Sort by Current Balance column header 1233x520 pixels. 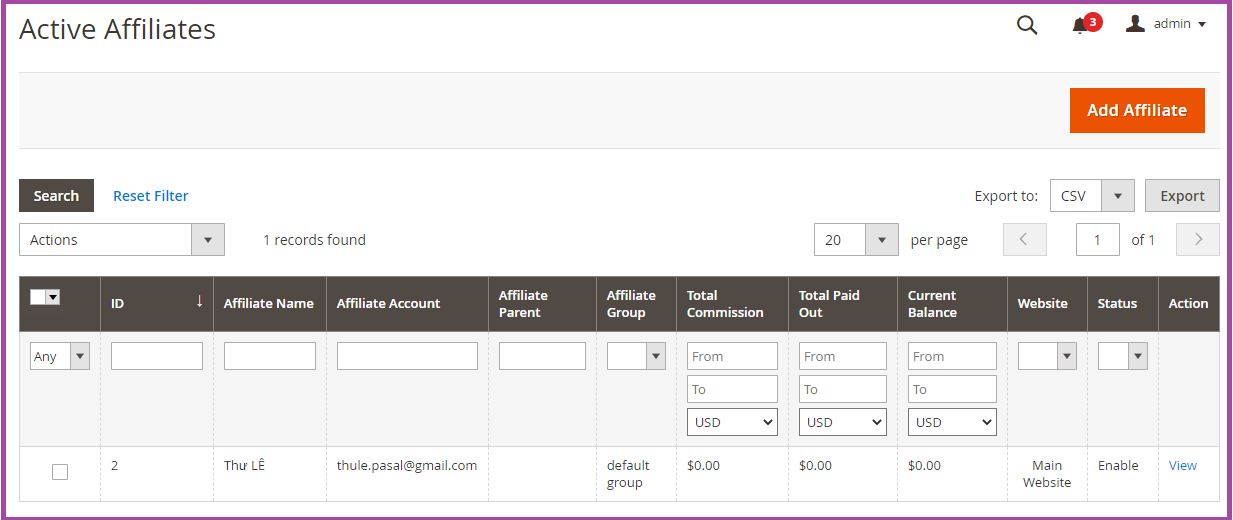click(x=932, y=304)
